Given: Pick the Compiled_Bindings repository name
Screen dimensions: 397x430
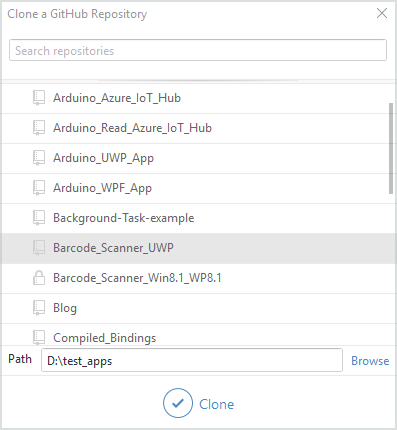Looking at the screenshot, I should [x=105, y=338].
